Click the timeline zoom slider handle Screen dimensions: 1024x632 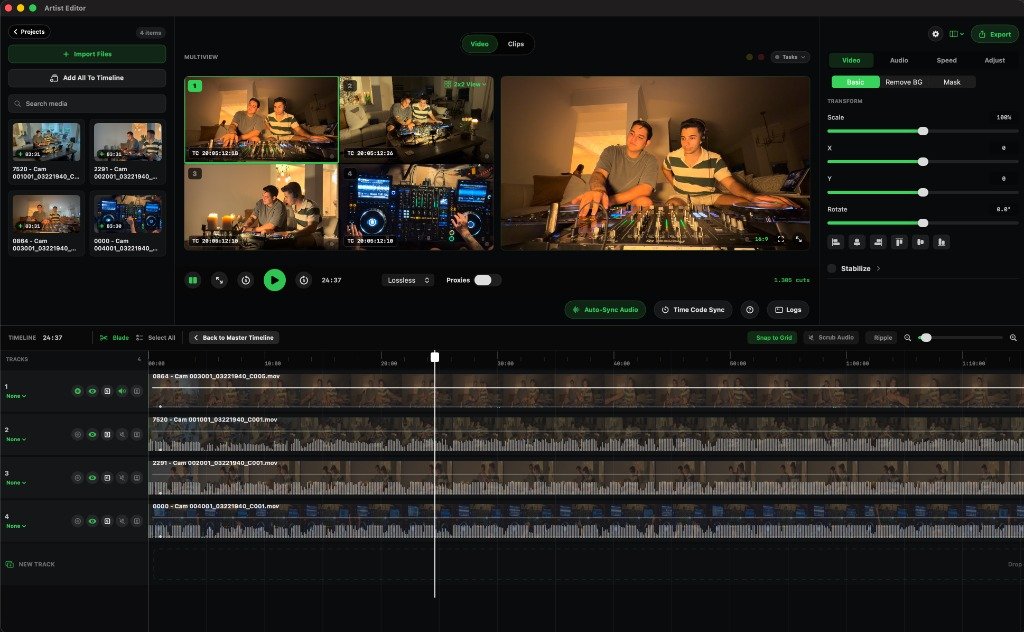coord(926,338)
